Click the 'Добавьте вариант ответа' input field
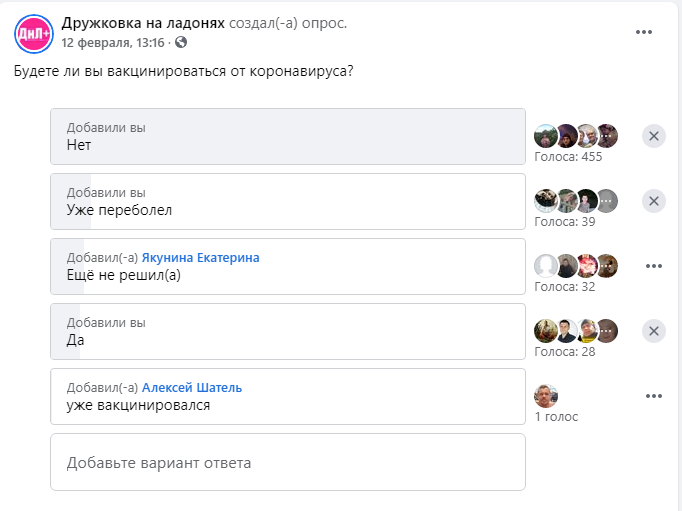 tap(288, 462)
